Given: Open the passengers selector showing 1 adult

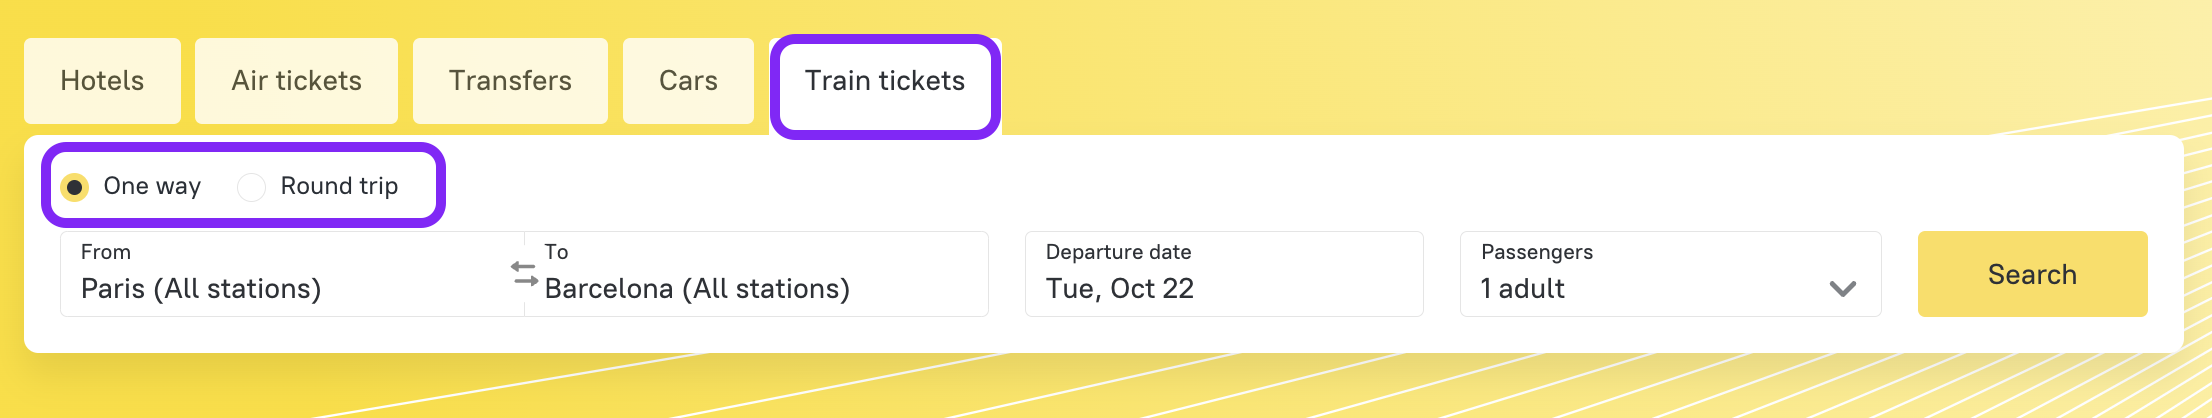Looking at the screenshot, I should [x=1668, y=275].
